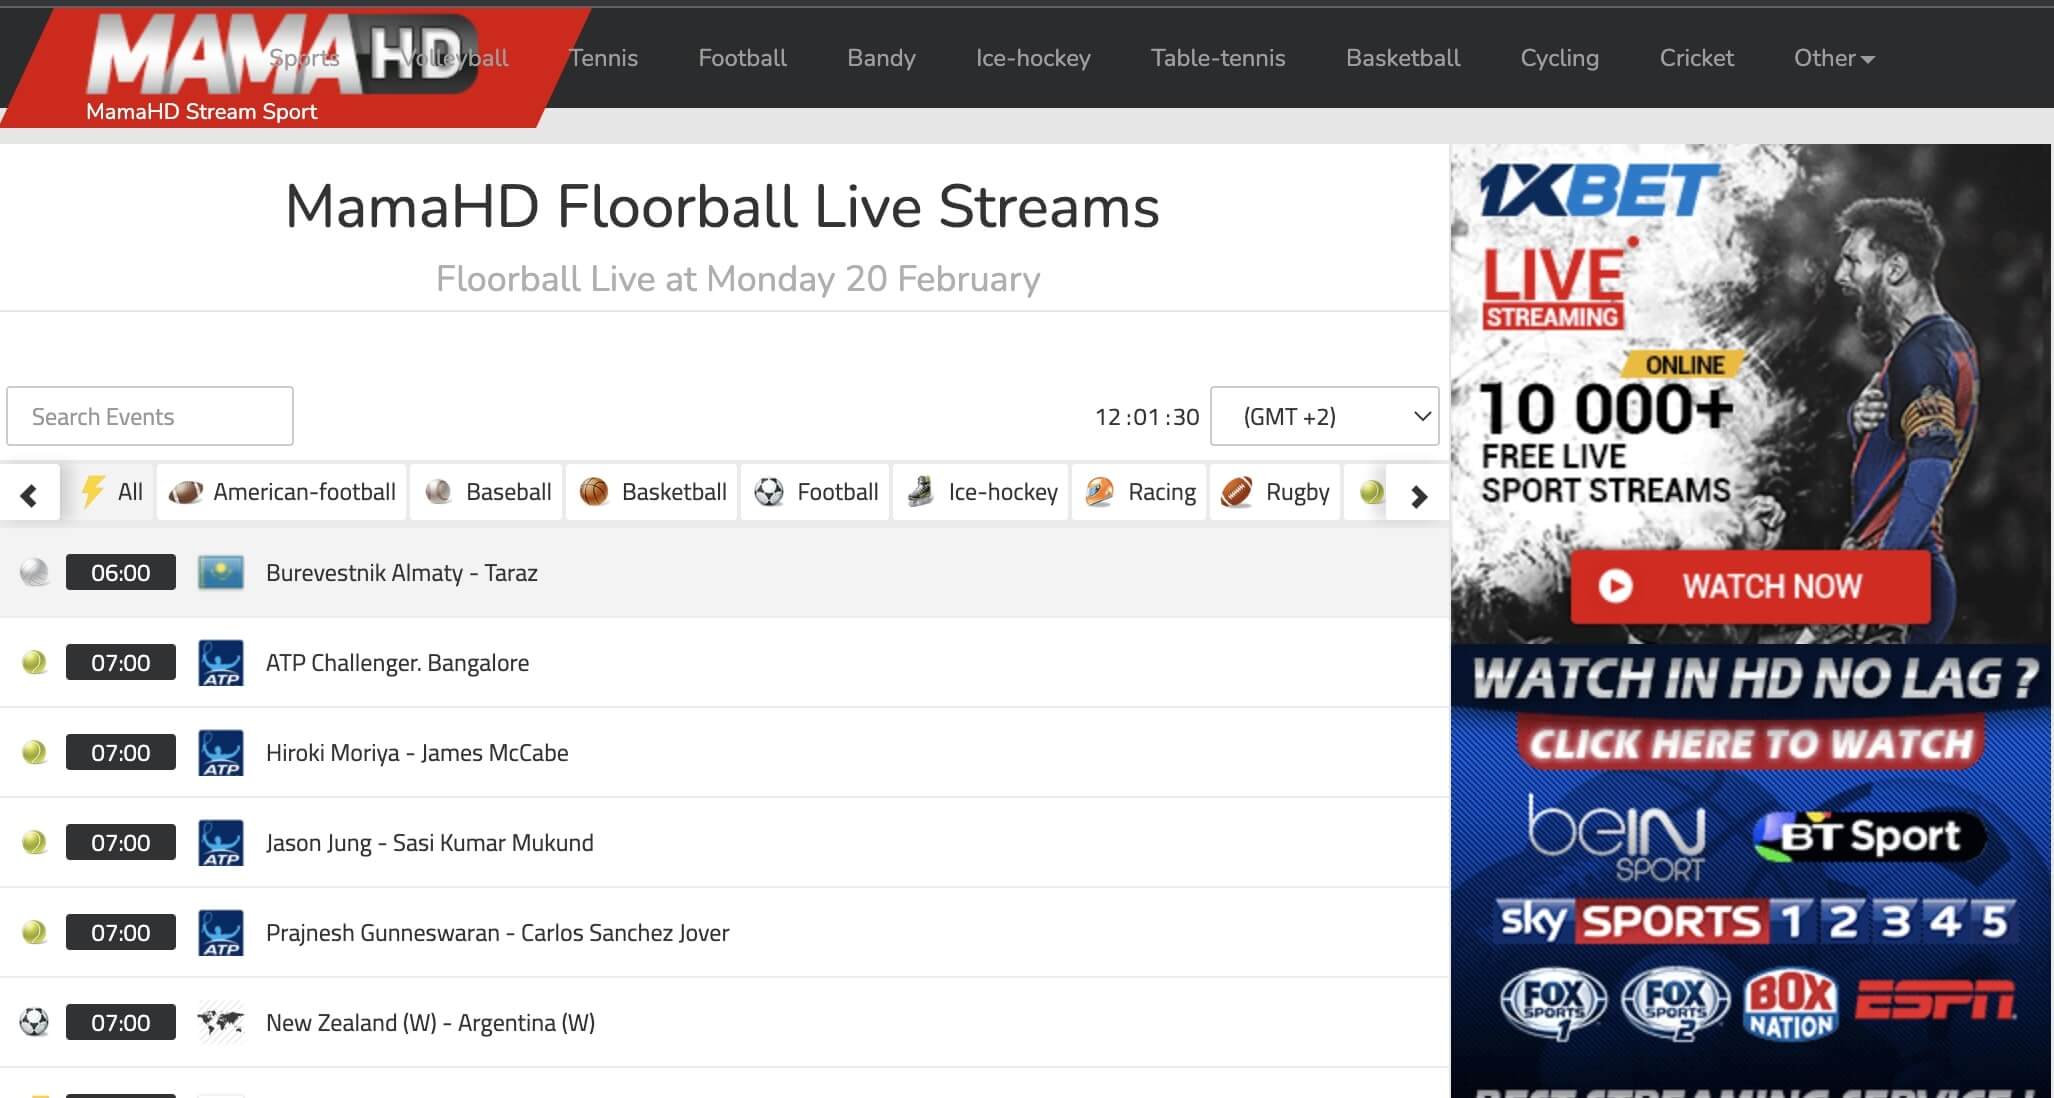
Task: Open New Zealand (W) - Argentina (W) match
Action: point(430,1023)
